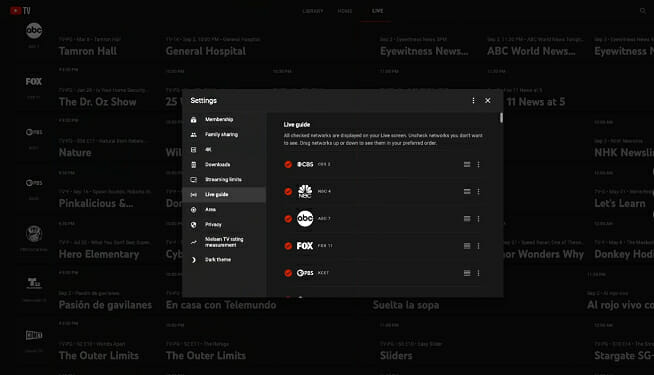Screen dimensions: 654x375
Task: Uncheck the FOX 11 network checkbox
Action: click(x=288, y=246)
